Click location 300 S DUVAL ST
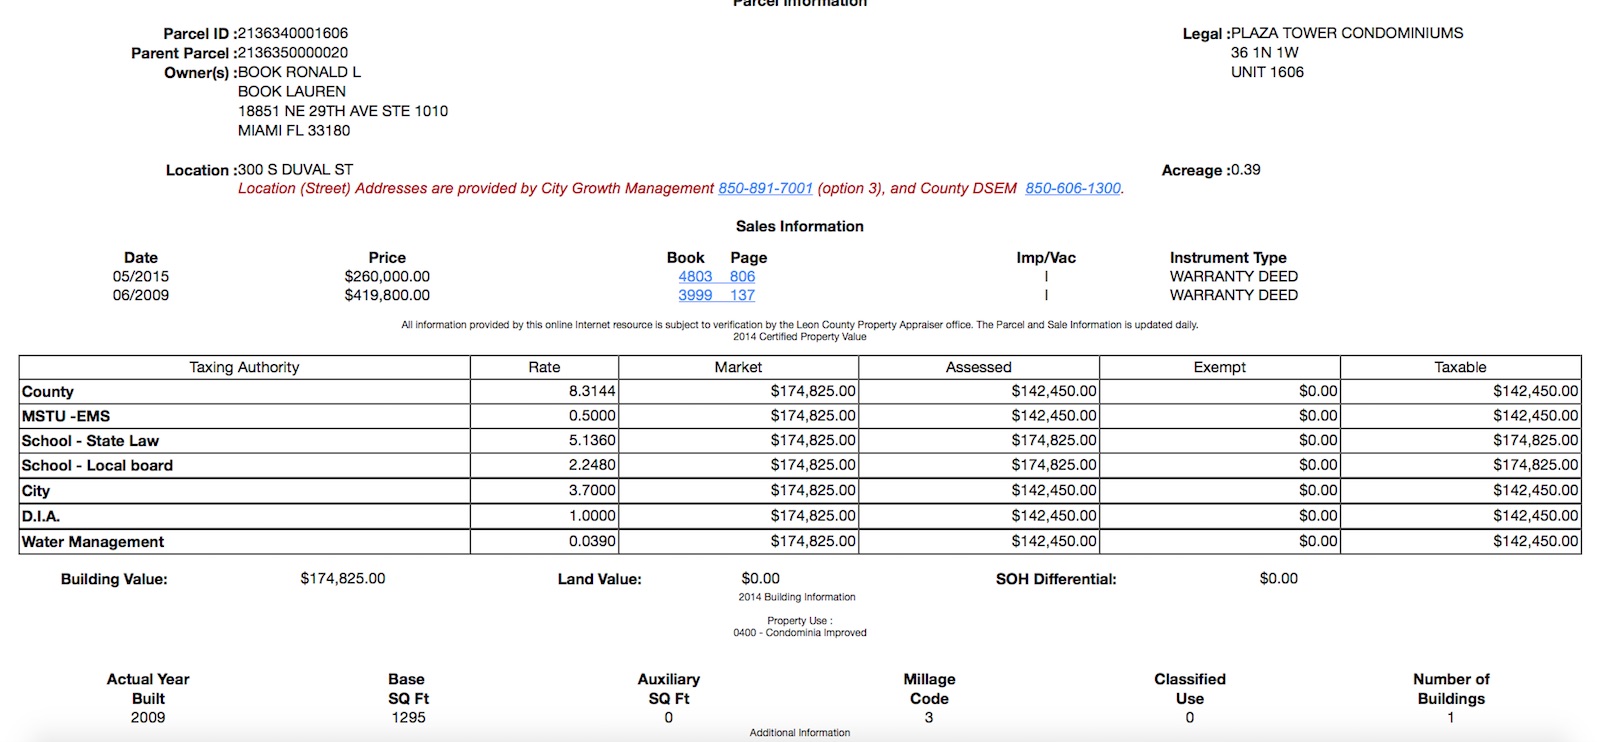 pos(295,169)
